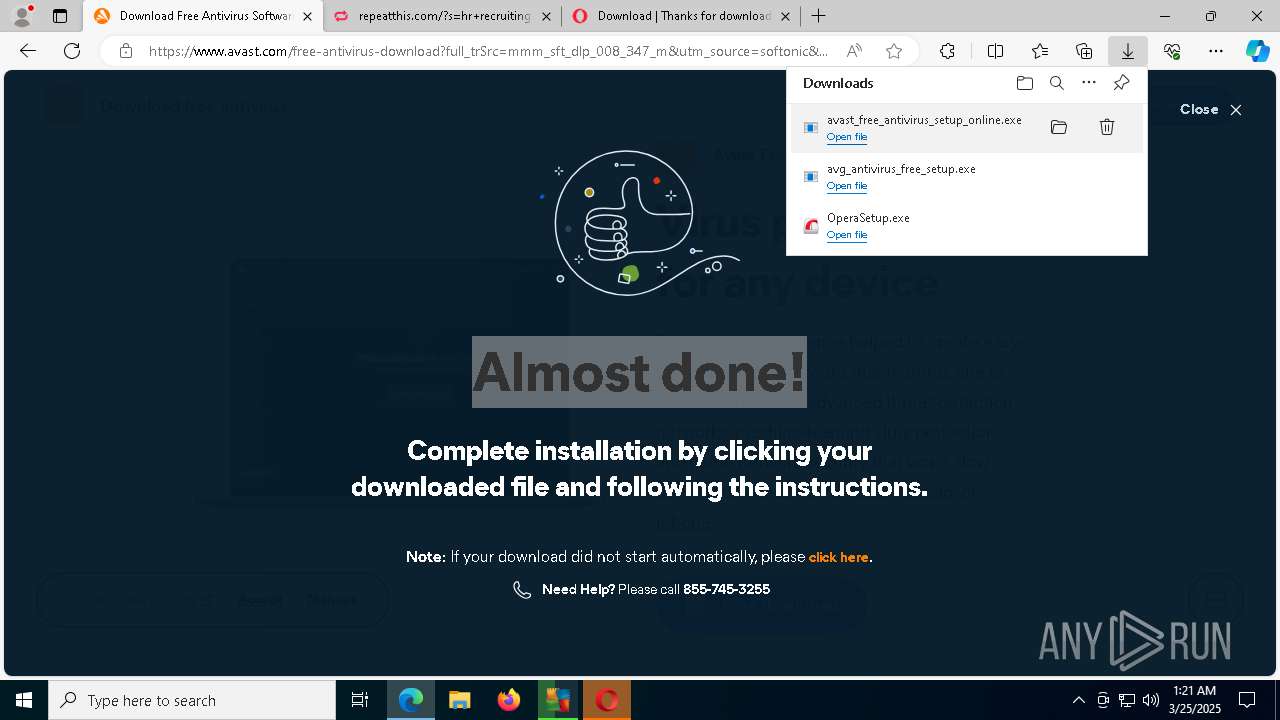The image size is (1280, 720).
Task: Open Edge Settings and more menu
Action: (1216, 51)
